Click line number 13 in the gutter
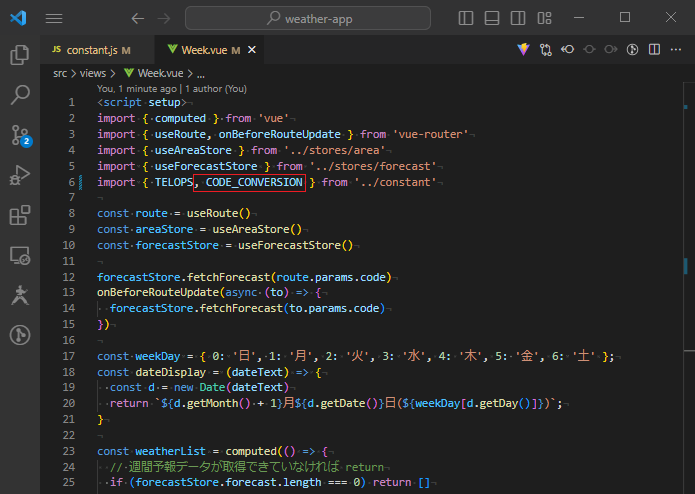The width and height of the screenshot is (695, 494). click(x=69, y=292)
